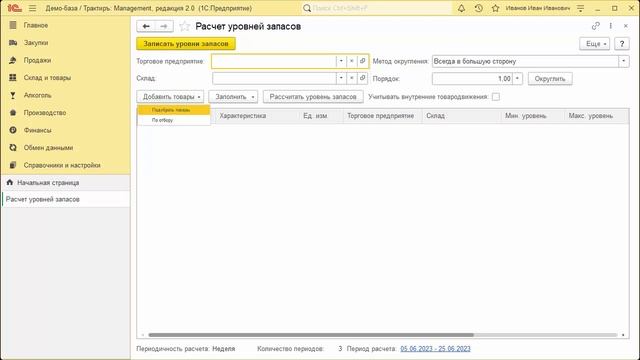Switch to Расчет уровней запасов tab
640x360 pixels.
[65, 199]
